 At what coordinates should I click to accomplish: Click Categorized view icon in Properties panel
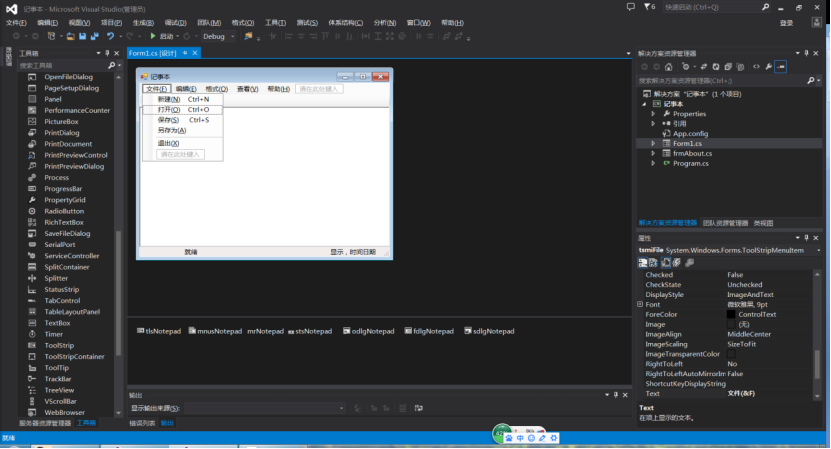click(x=643, y=262)
